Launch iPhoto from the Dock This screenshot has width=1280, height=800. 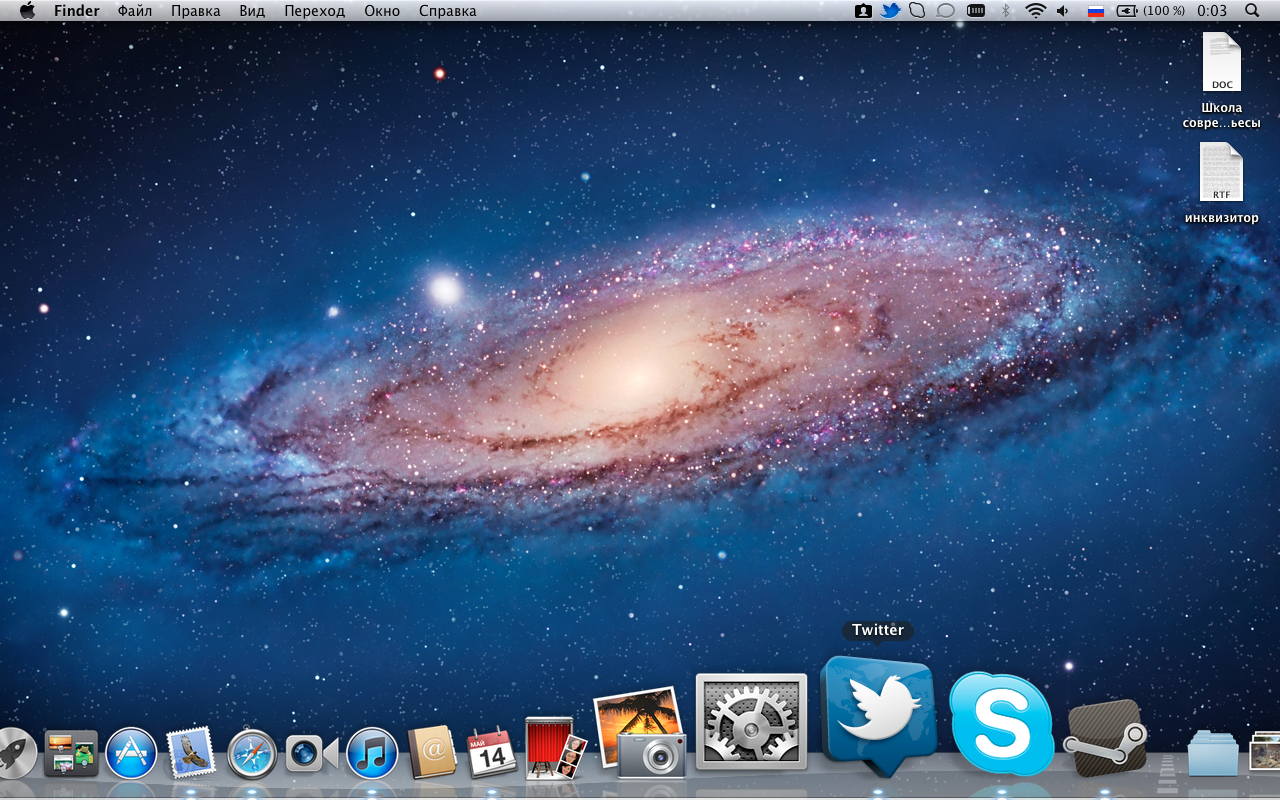coord(640,734)
